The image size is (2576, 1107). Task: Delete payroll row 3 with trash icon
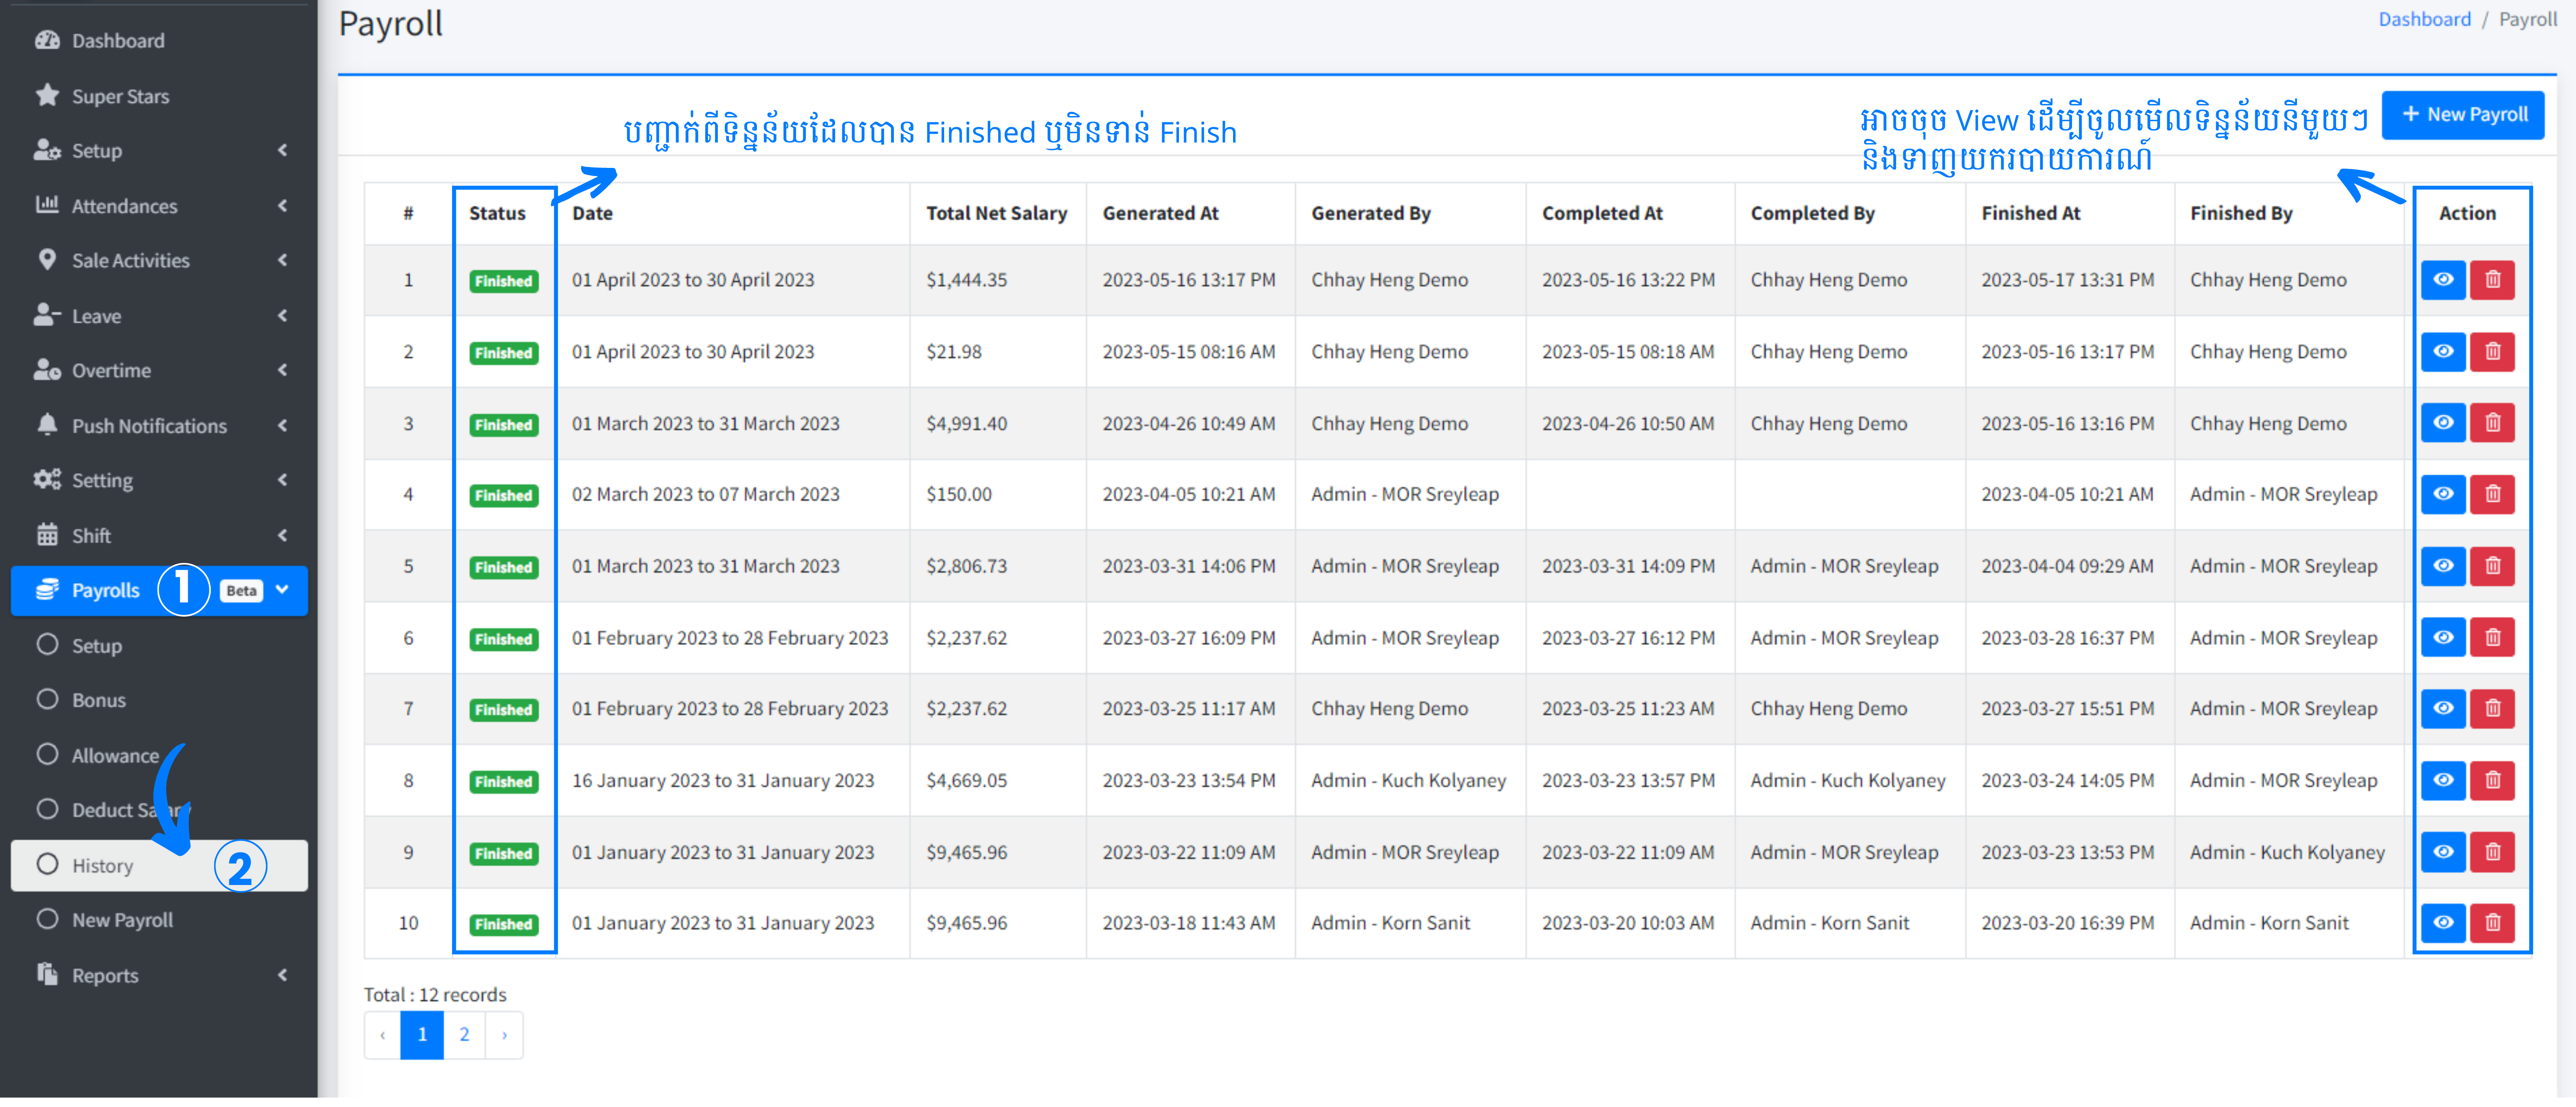[x=2492, y=424]
